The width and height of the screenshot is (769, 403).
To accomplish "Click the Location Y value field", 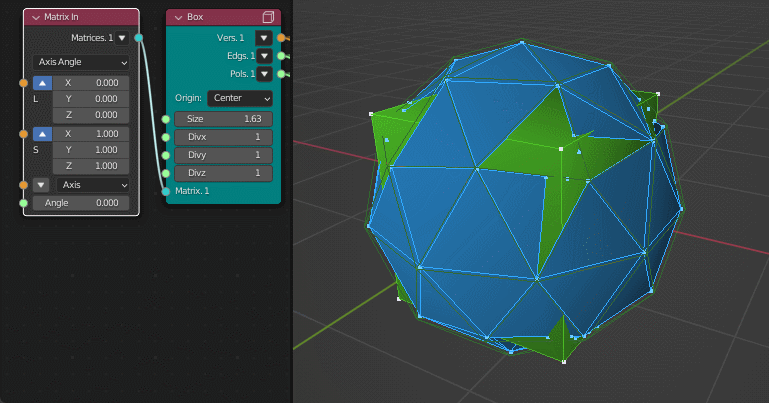I will point(91,99).
